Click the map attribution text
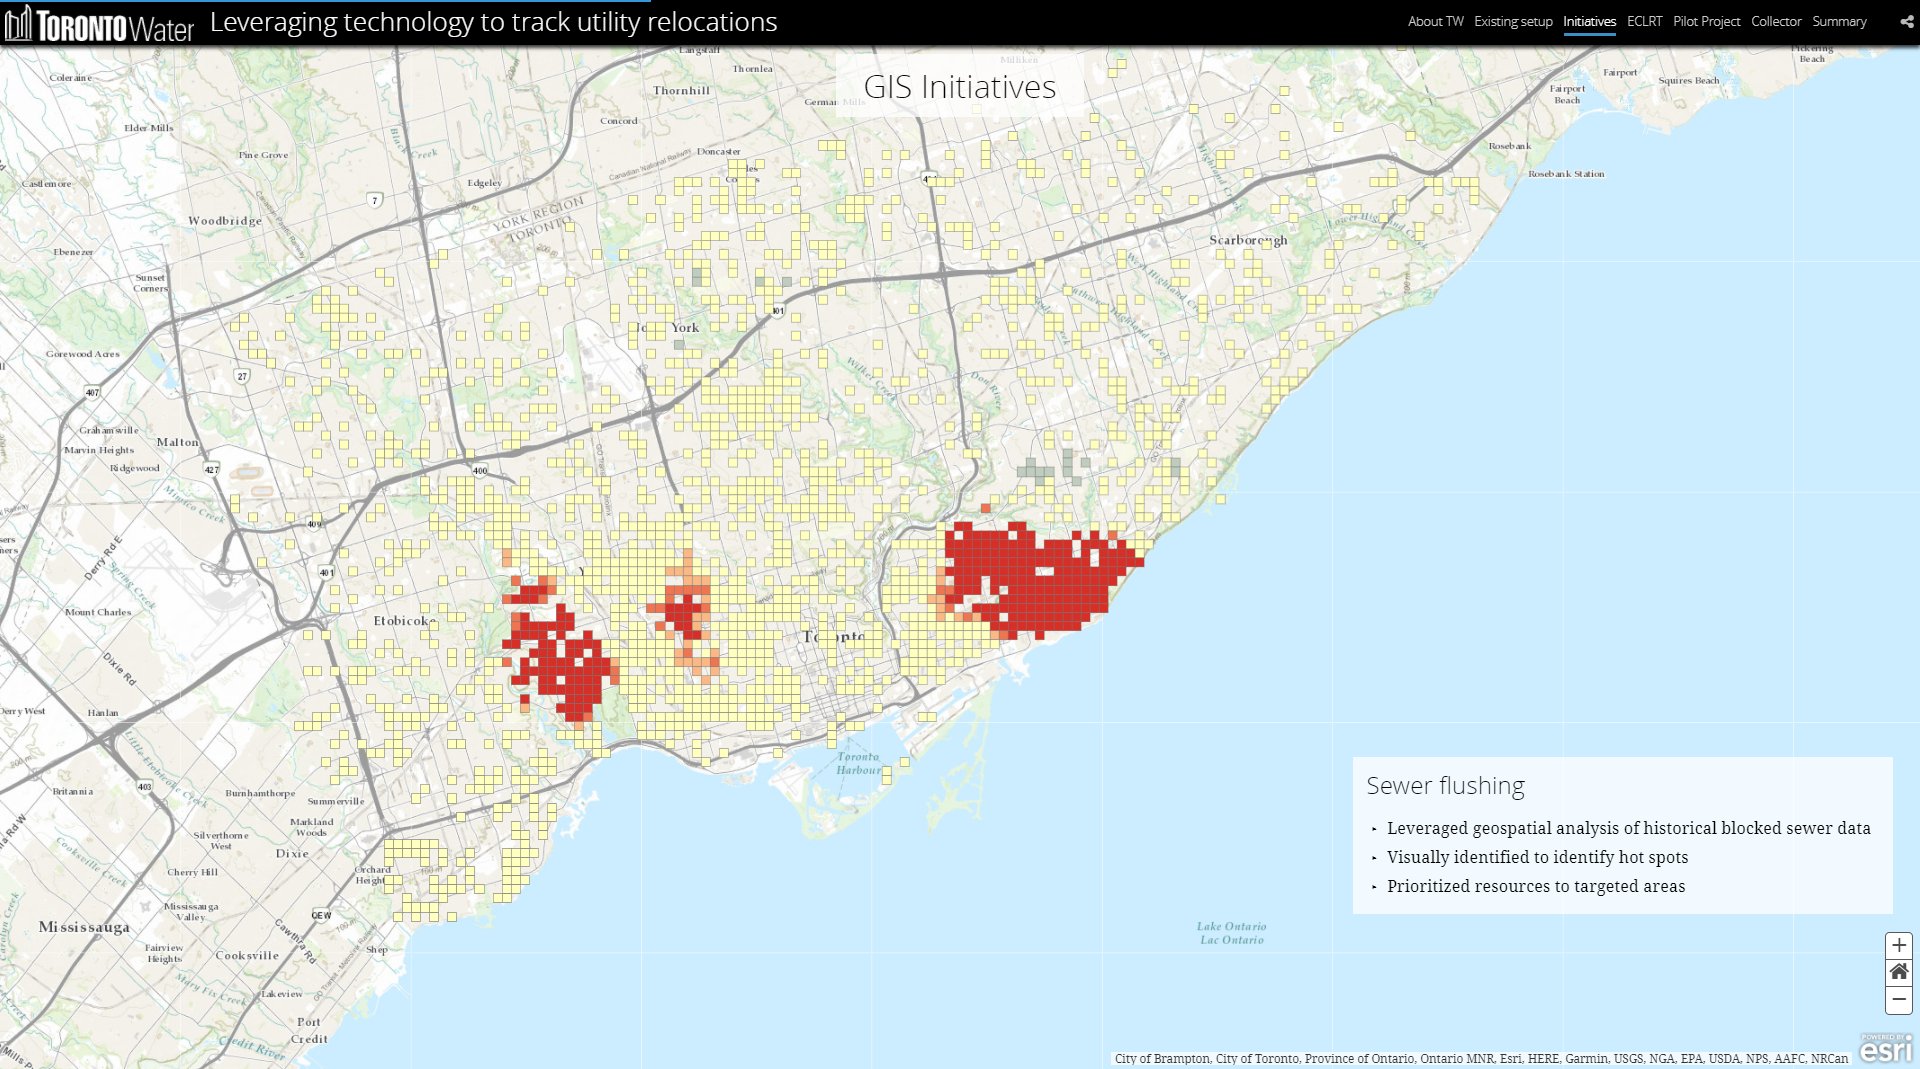This screenshot has height=1069, width=1920. [x=1481, y=1058]
